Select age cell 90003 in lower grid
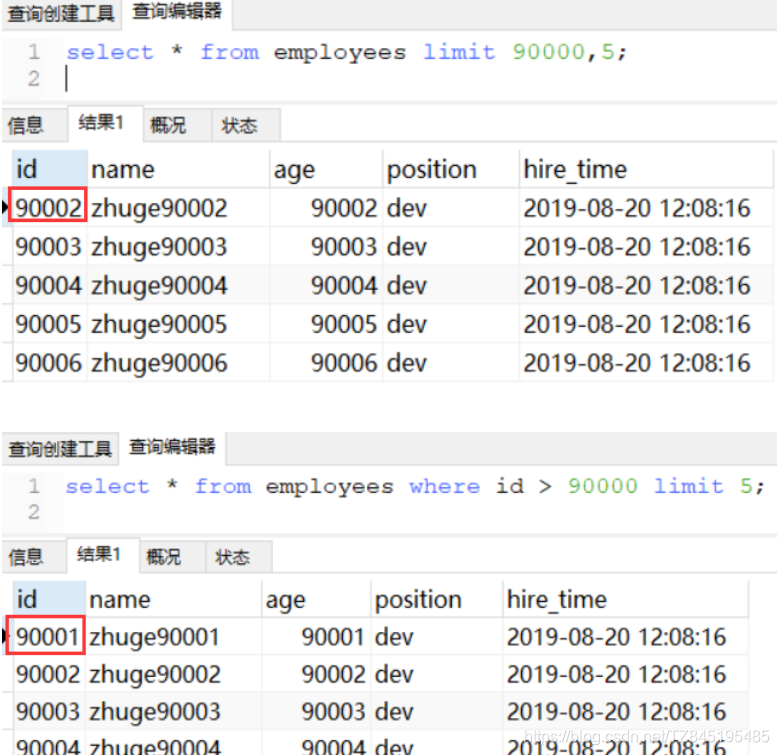Image resolution: width=779 pixels, height=755 pixels. tap(317, 711)
